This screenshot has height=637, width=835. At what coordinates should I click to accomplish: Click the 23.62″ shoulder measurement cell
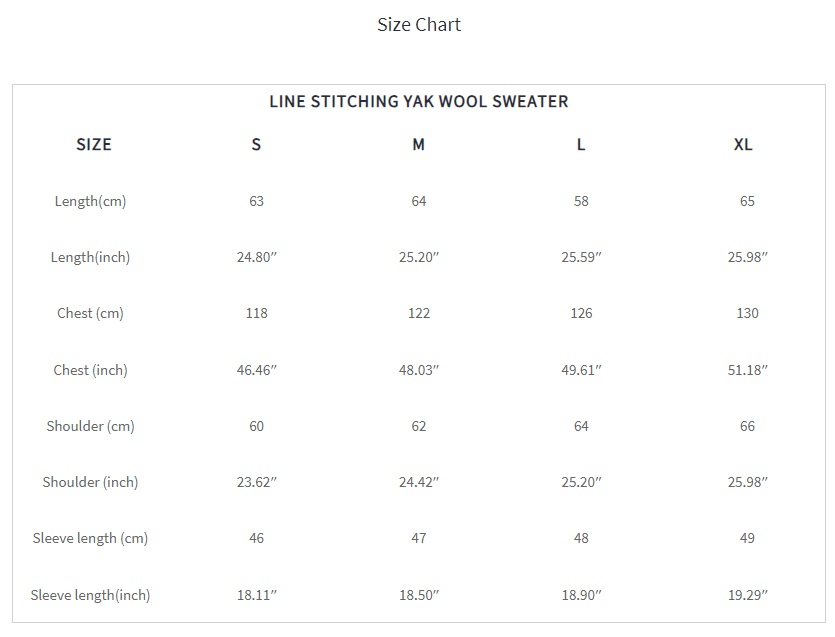click(x=256, y=482)
